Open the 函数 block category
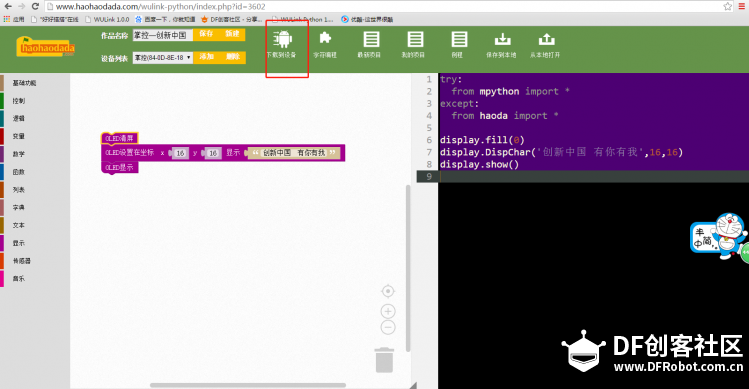The image size is (749, 389). click(x=19, y=172)
